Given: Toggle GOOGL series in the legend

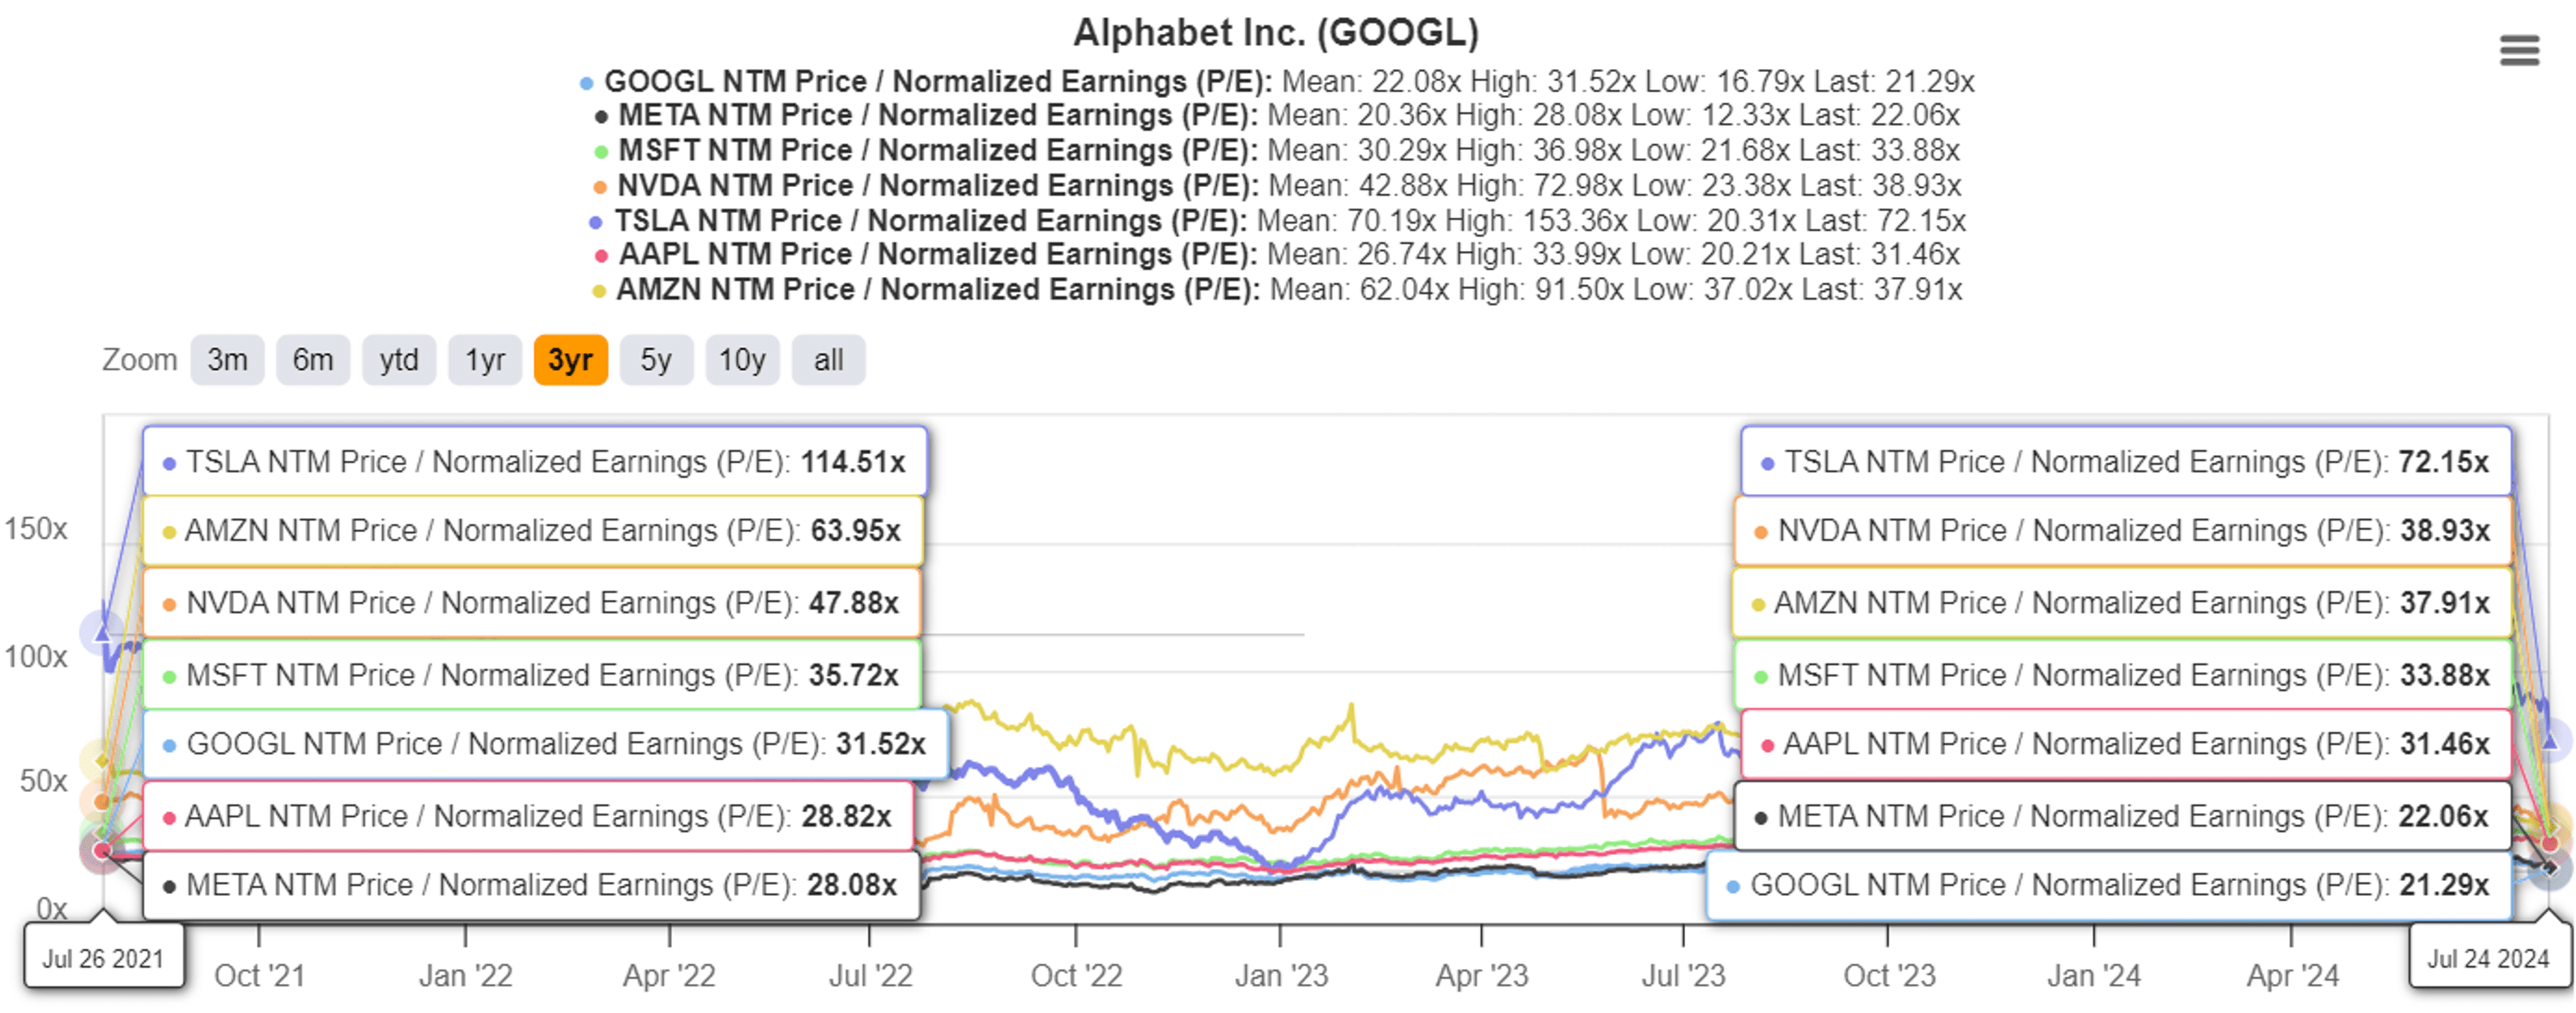Looking at the screenshot, I should click(x=937, y=82).
